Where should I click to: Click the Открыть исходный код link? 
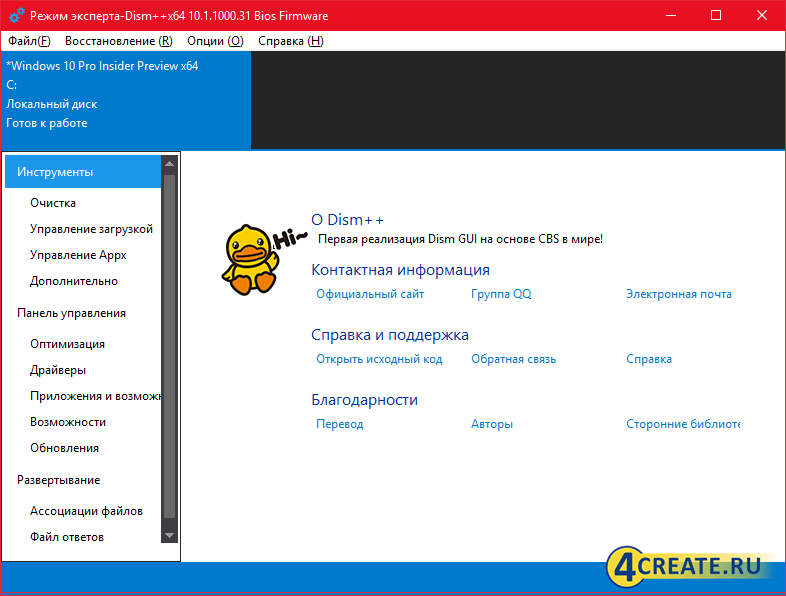click(379, 359)
